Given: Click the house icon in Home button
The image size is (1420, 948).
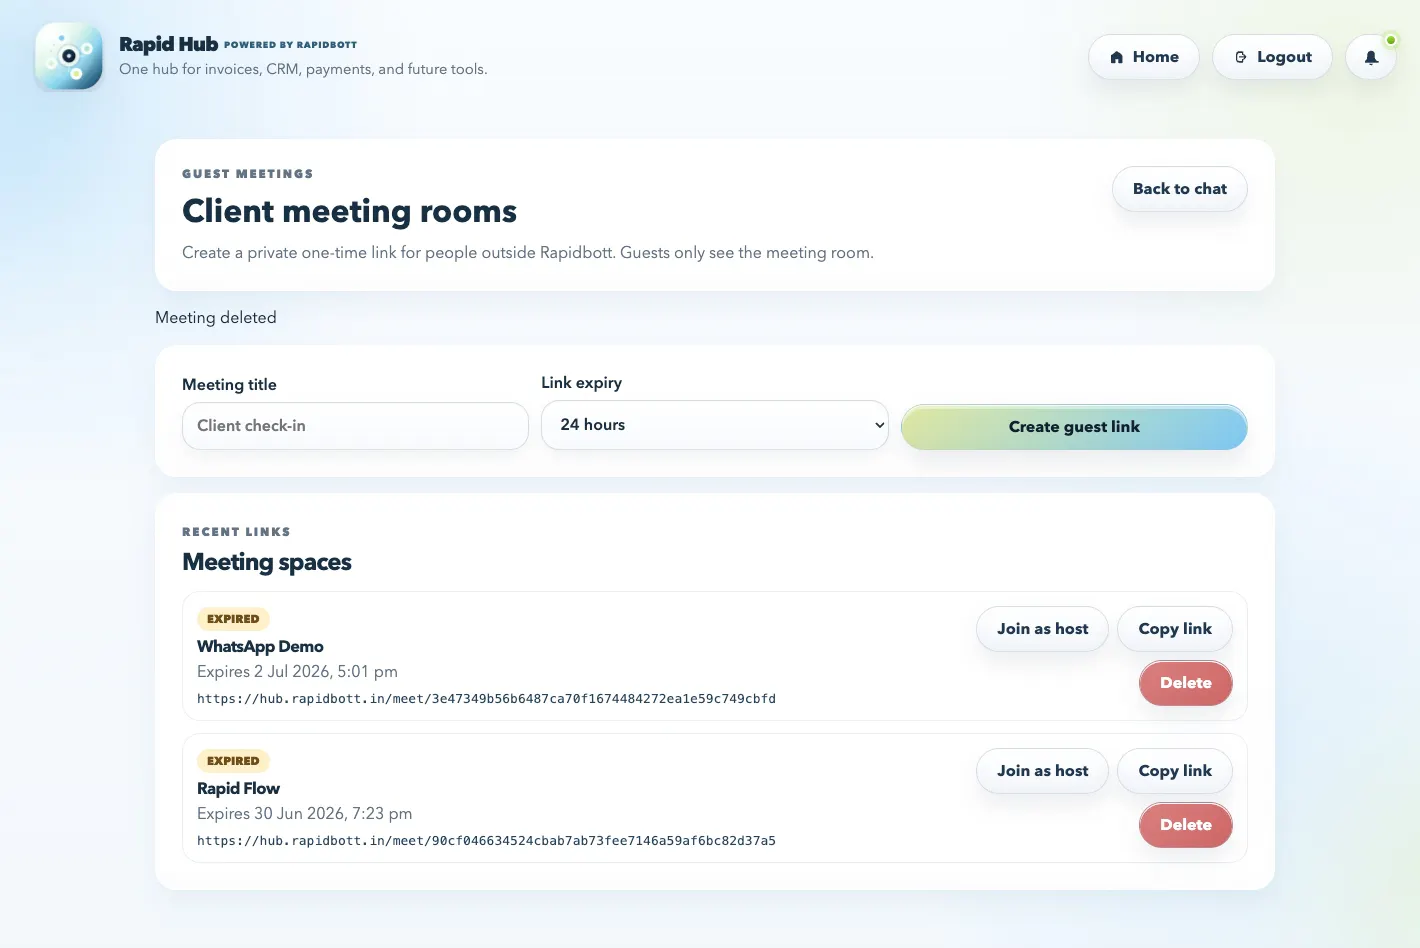Looking at the screenshot, I should (1117, 57).
